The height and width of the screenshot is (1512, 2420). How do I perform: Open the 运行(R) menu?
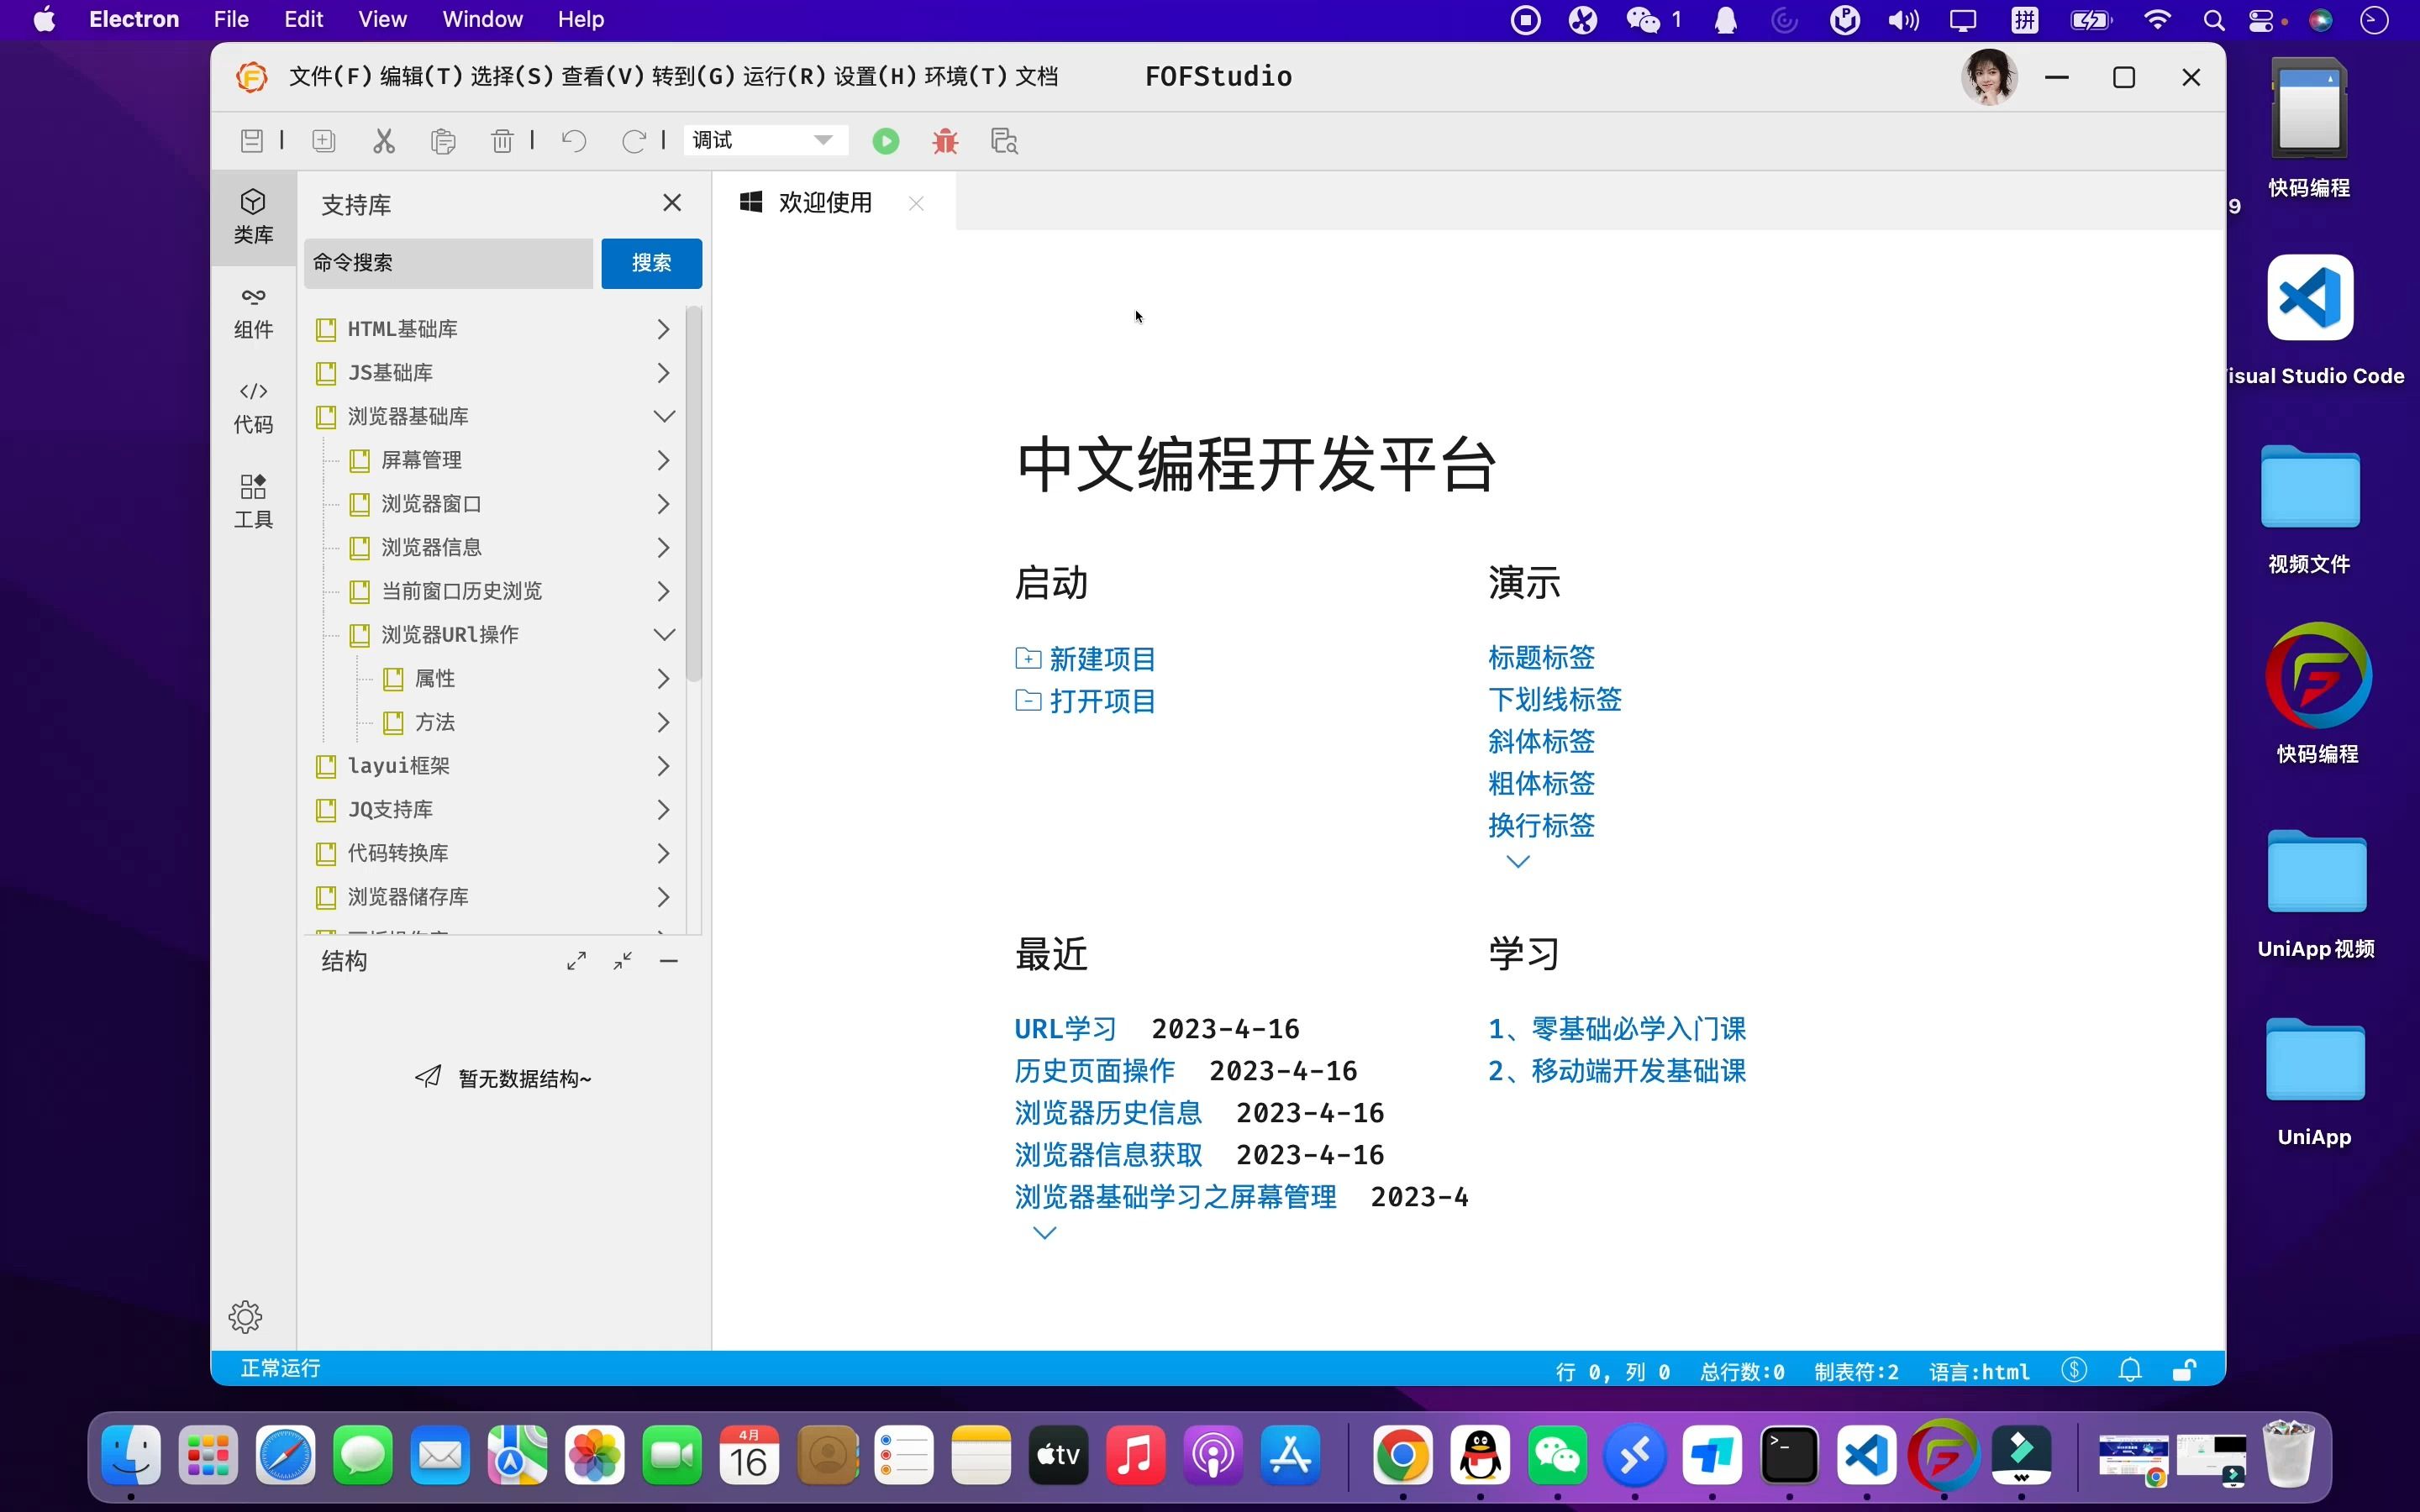(784, 77)
